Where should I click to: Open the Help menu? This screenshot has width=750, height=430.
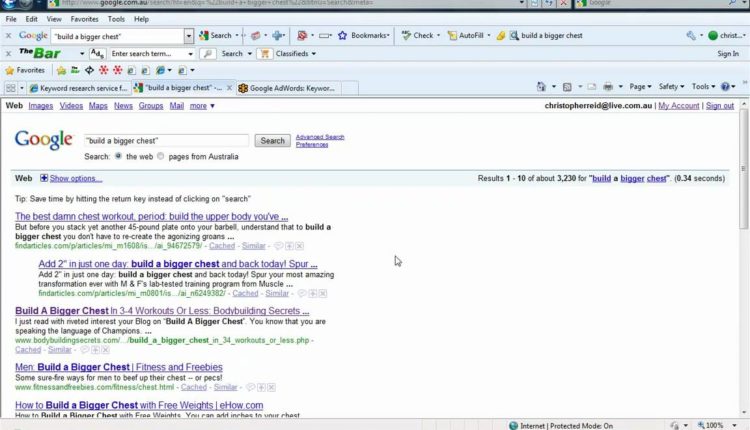coord(141,19)
